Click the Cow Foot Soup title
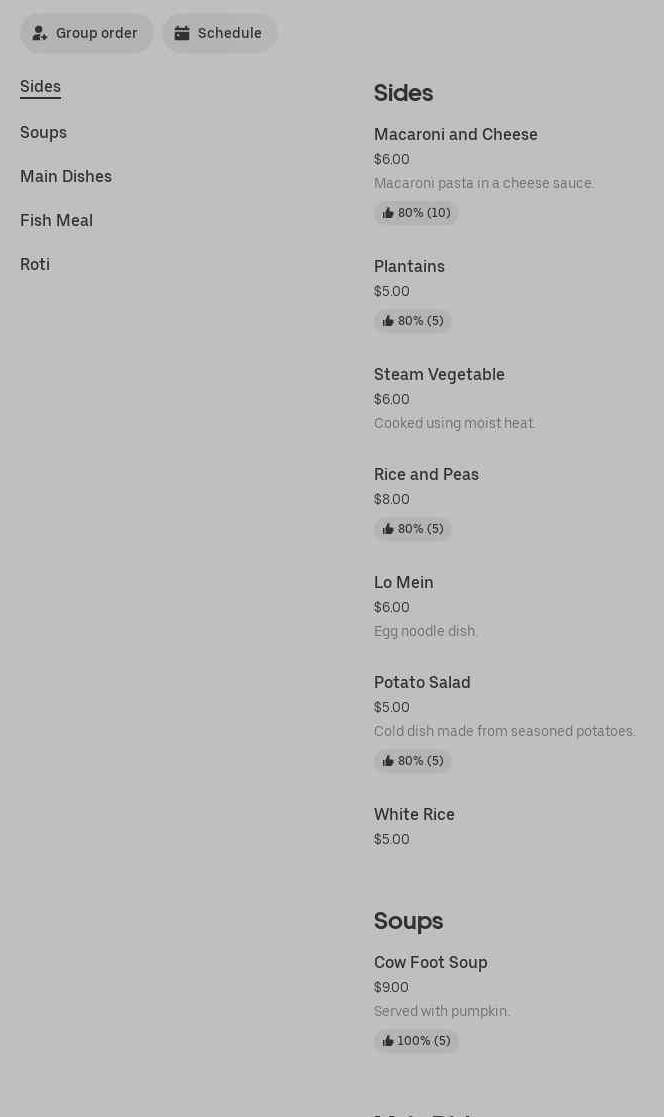This screenshot has height=1117, width=664. (430, 963)
